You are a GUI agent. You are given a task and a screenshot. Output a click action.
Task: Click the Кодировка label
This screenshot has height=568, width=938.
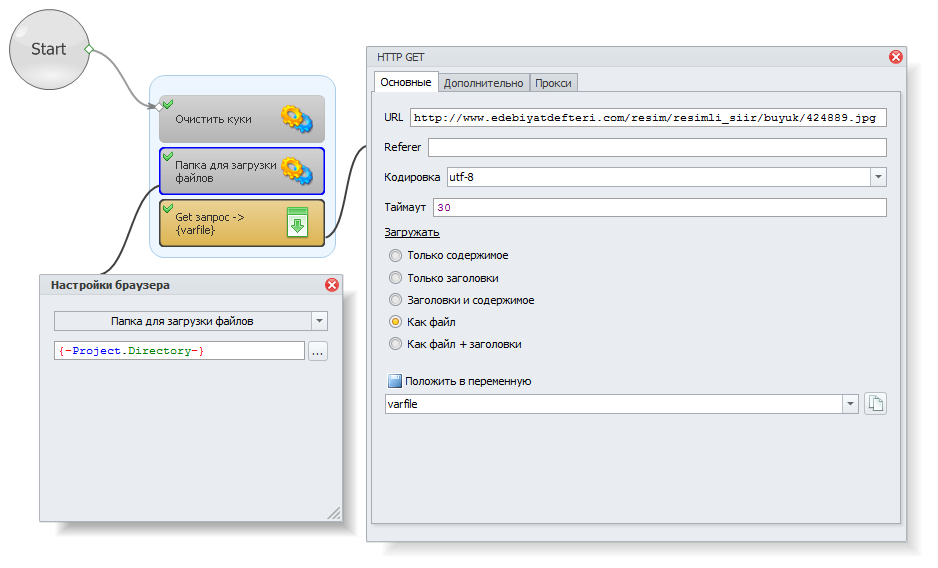coord(412,177)
